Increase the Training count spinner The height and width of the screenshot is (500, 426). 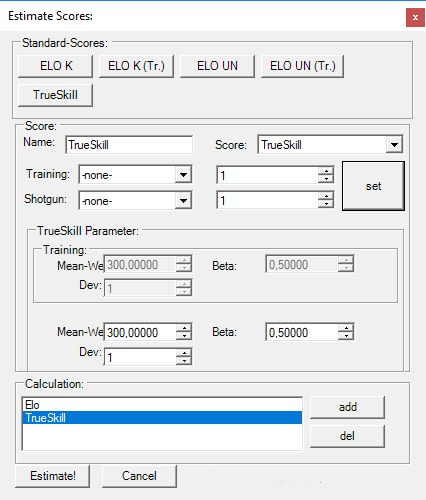326,171
